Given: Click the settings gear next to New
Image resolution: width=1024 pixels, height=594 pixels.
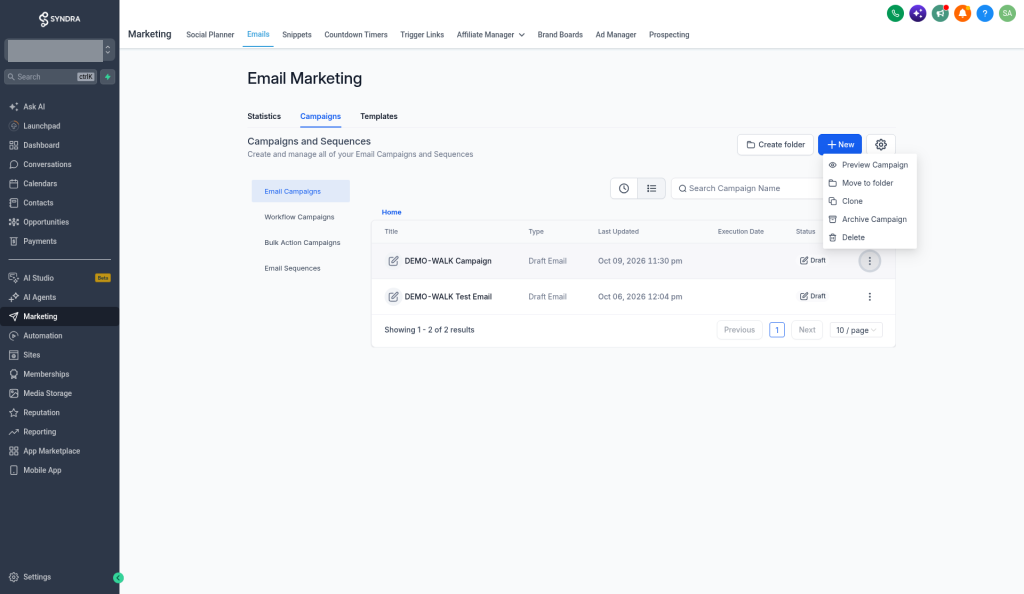Looking at the screenshot, I should pyautogui.click(x=880, y=144).
